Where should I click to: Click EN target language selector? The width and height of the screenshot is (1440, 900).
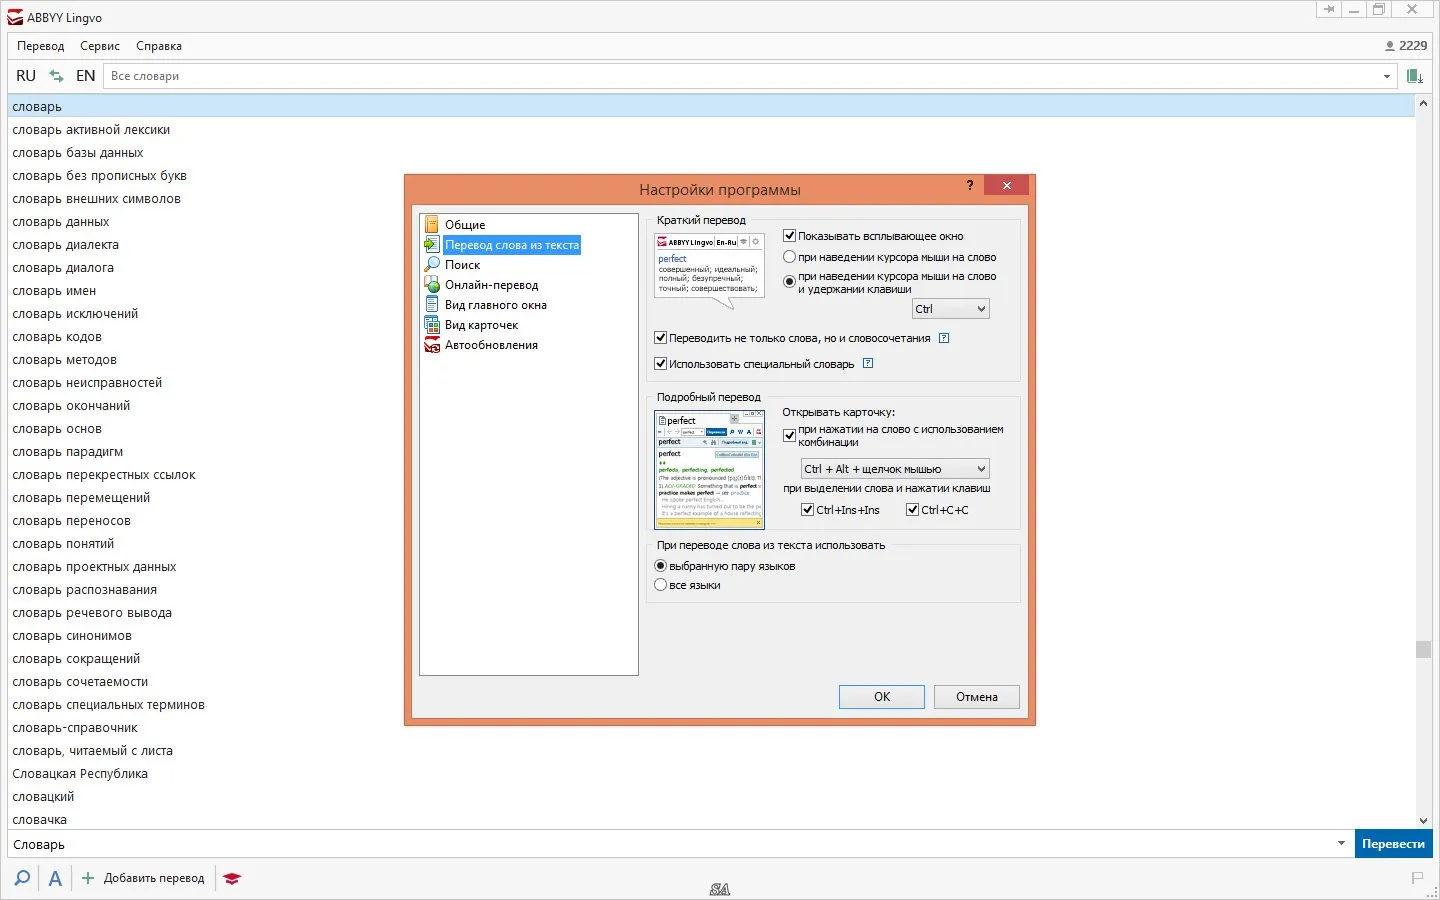click(x=85, y=76)
